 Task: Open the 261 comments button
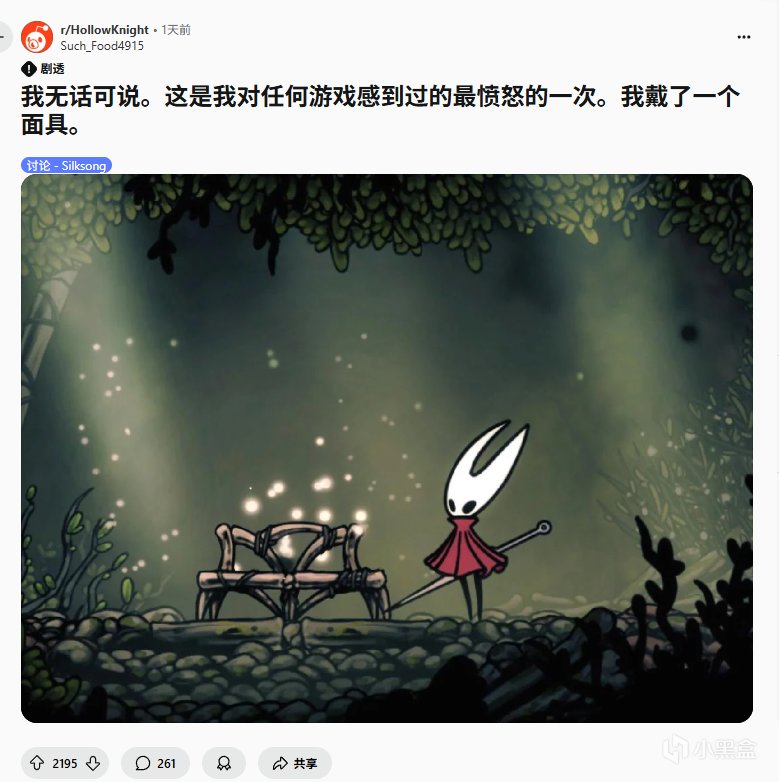[156, 763]
